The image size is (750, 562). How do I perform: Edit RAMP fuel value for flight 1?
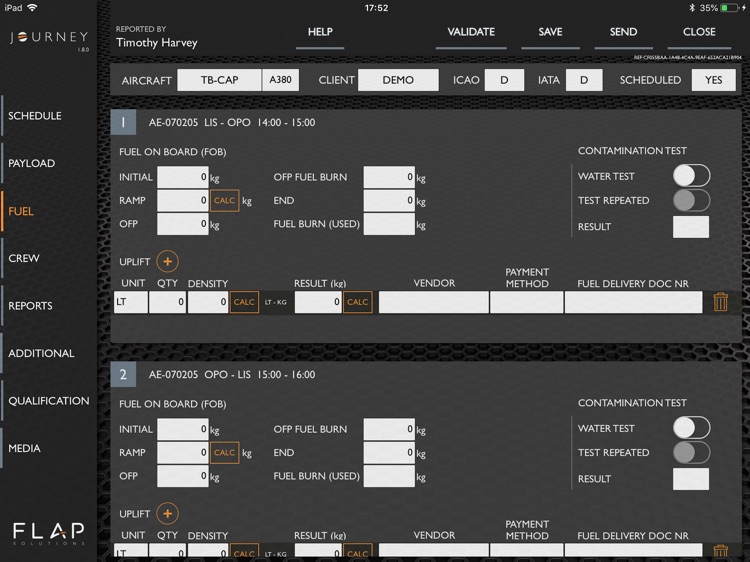(x=183, y=200)
